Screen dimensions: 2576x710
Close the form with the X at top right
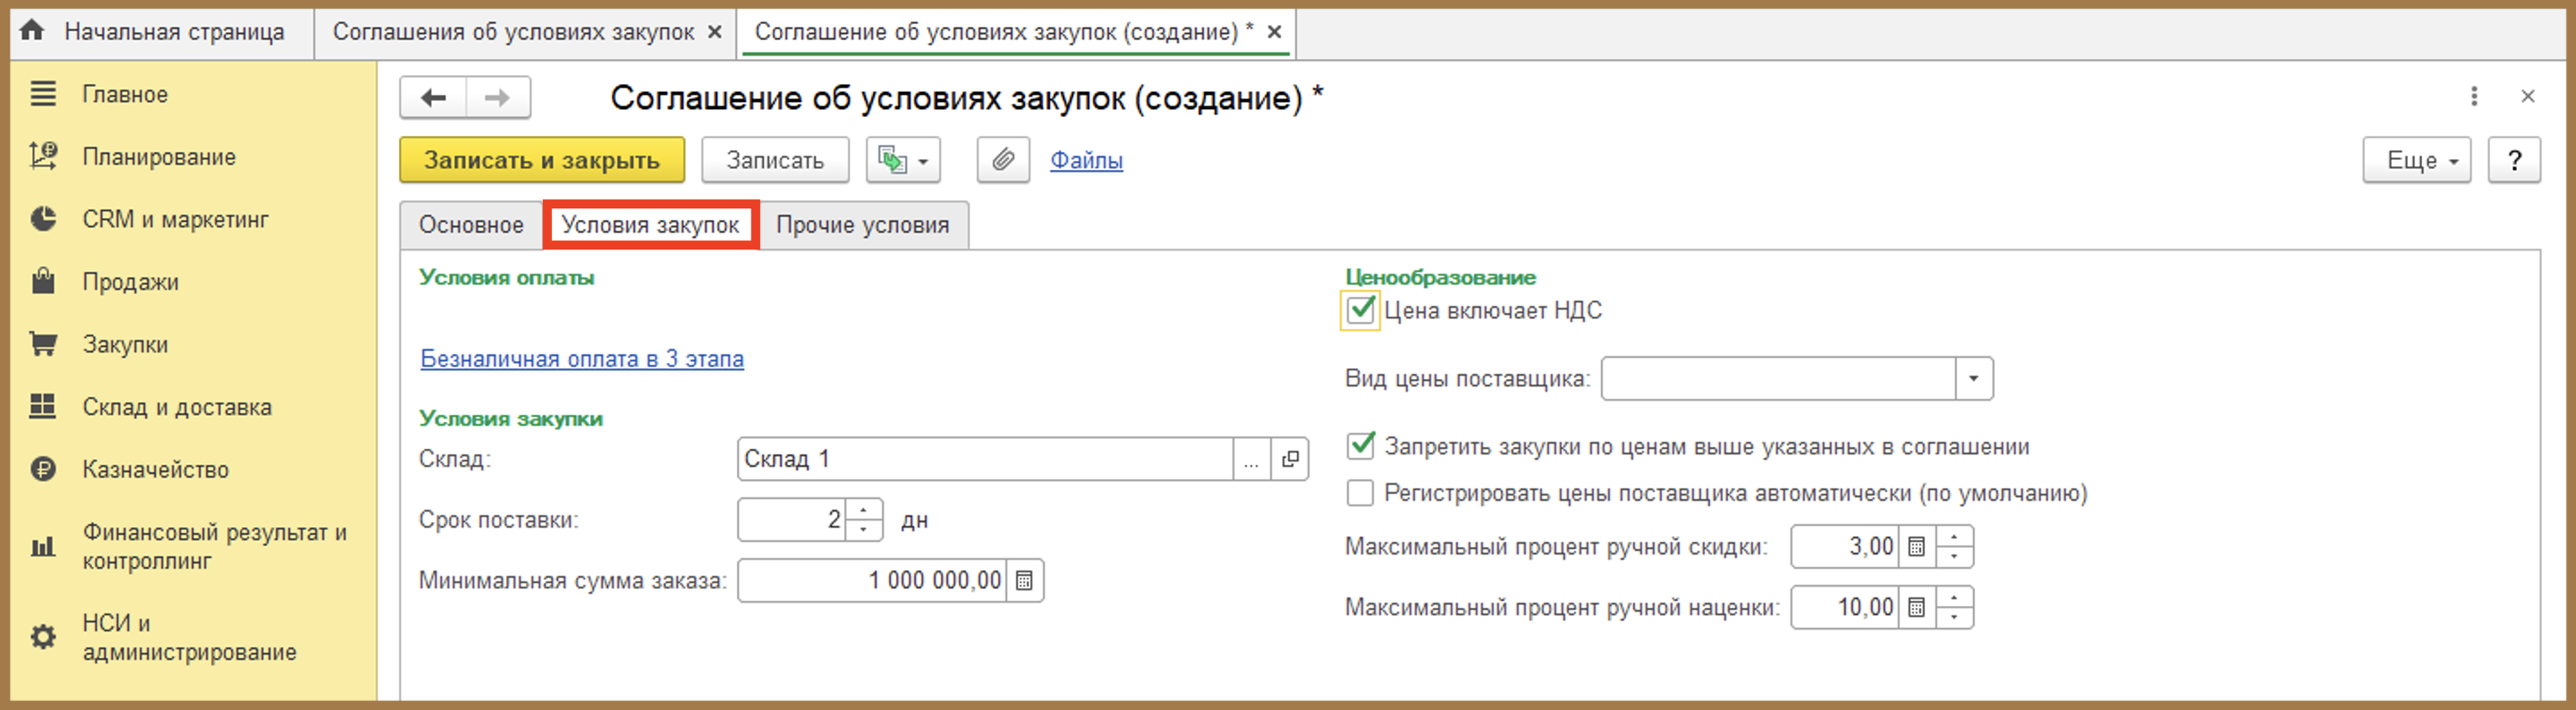click(x=2528, y=96)
